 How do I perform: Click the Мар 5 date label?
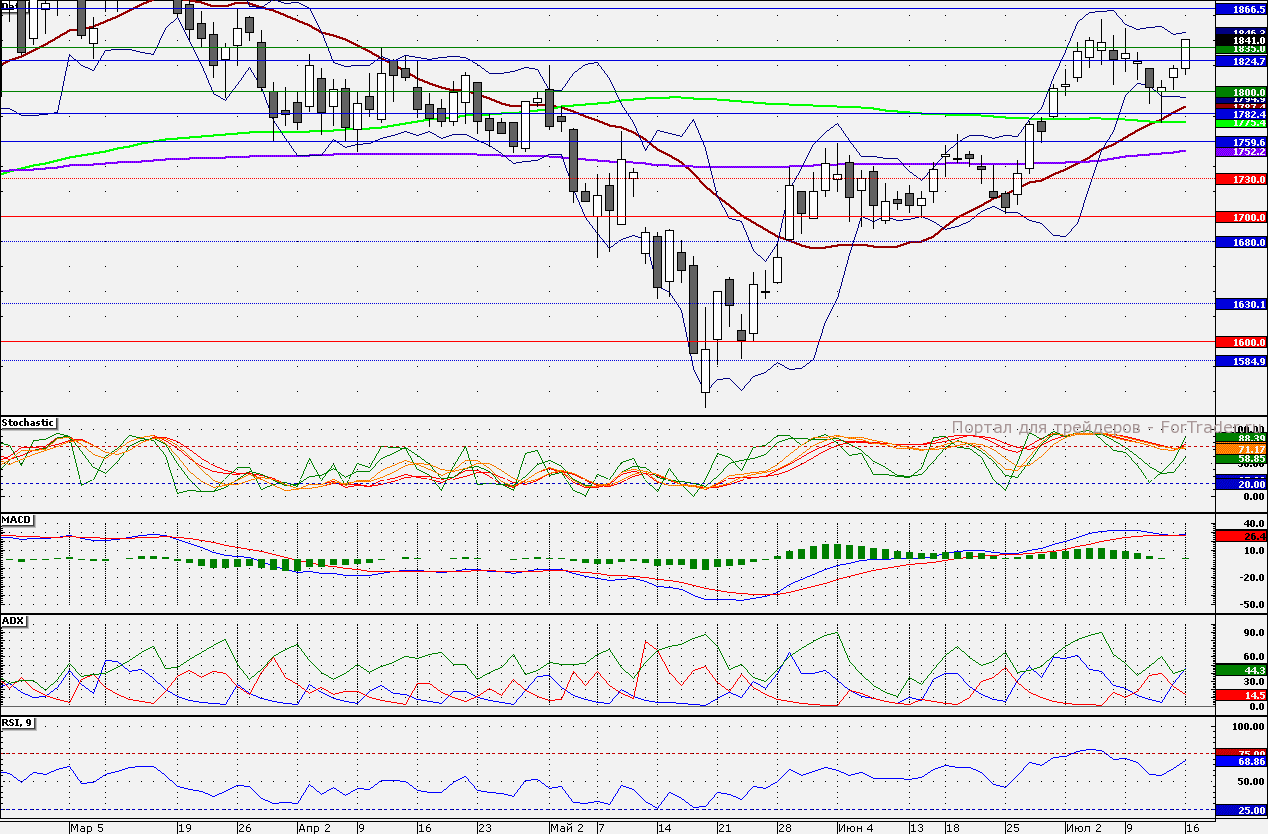click(x=87, y=828)
